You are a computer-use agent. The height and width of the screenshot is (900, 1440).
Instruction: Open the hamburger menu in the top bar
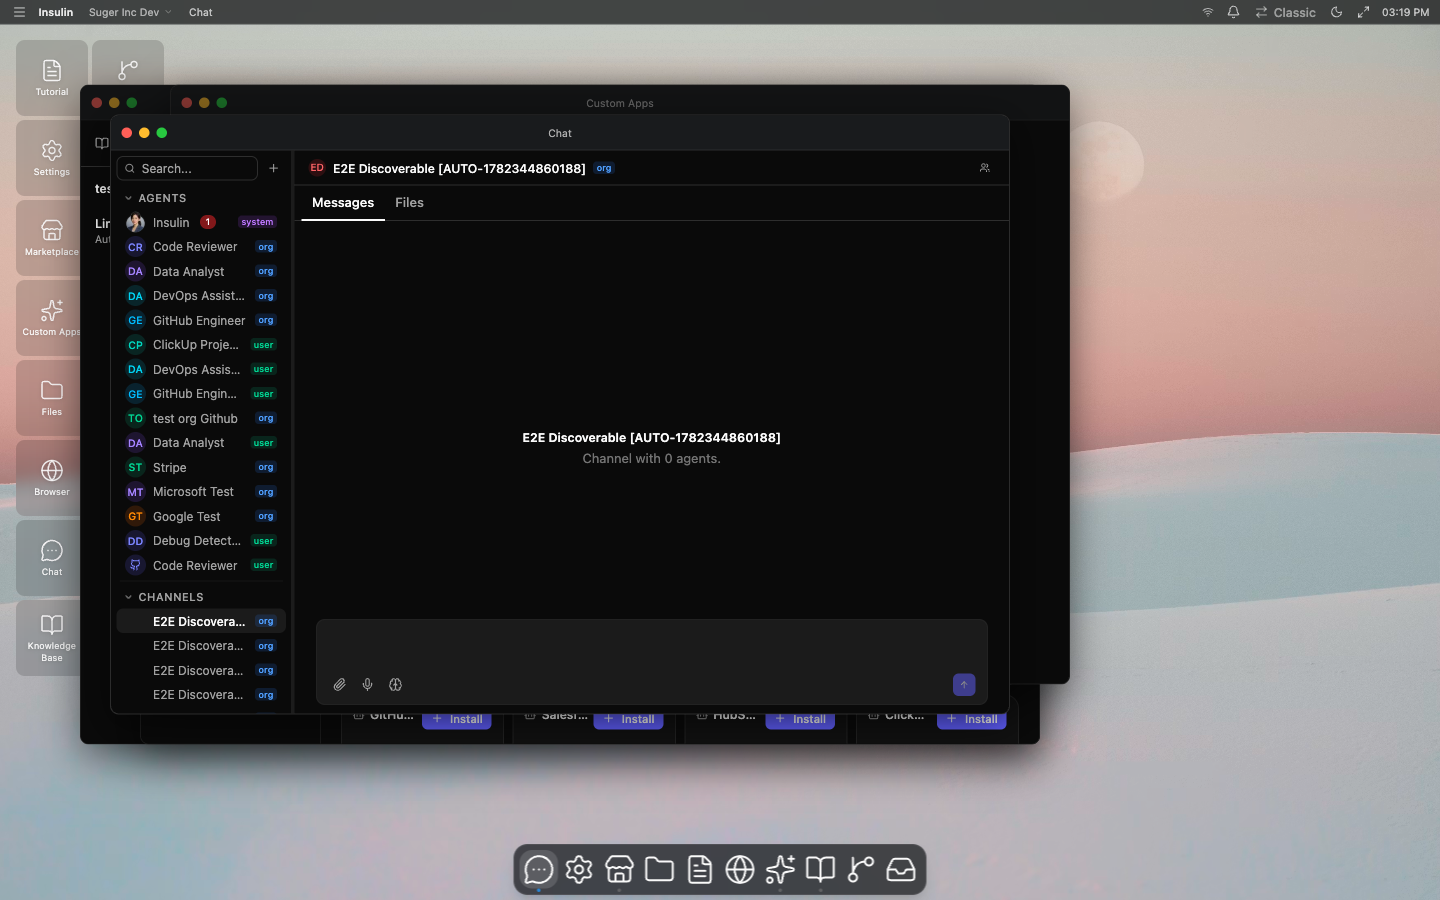pyautogui.click(x=19, y=12)
